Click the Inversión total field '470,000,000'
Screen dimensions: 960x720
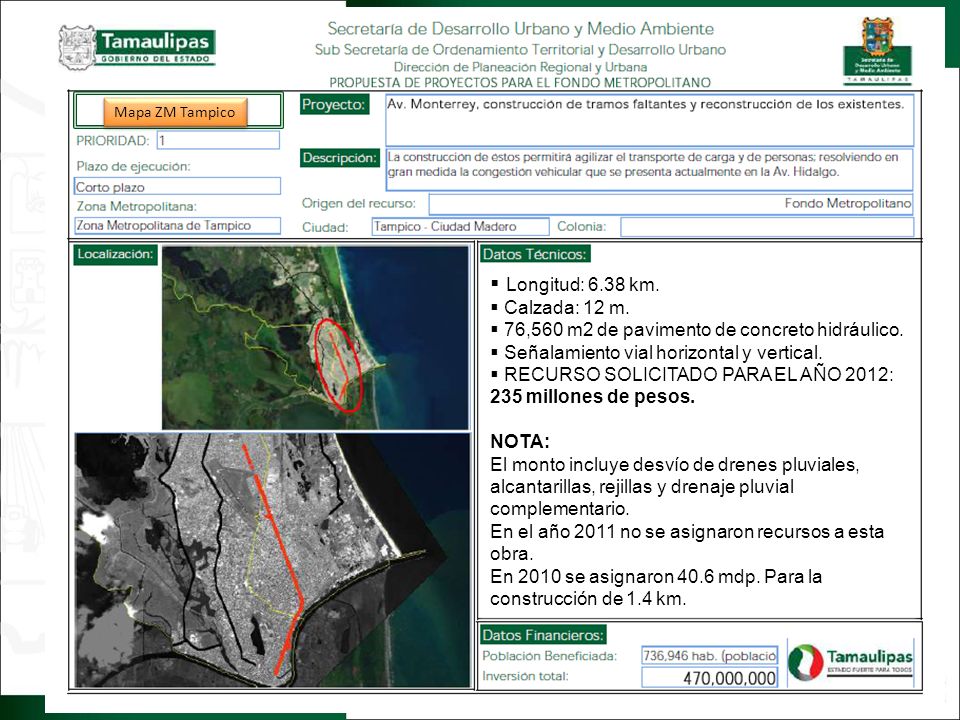(710, 678)
